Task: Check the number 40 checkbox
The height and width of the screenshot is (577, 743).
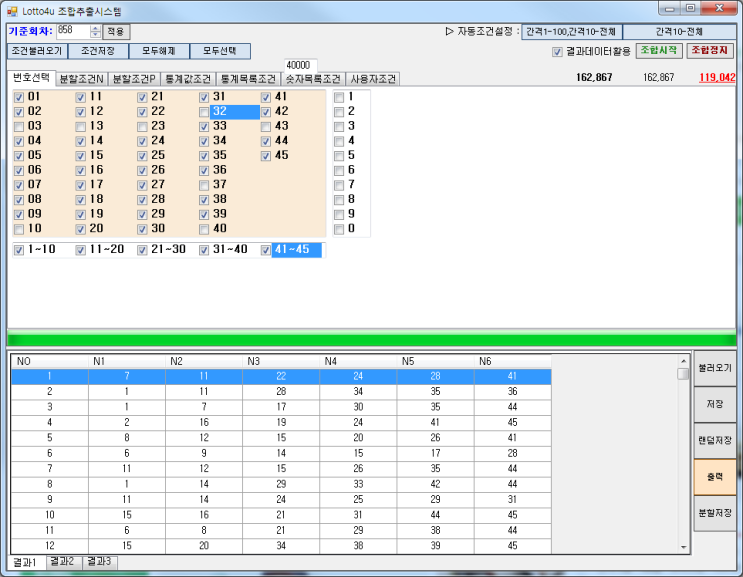Action: pos(204,230)
